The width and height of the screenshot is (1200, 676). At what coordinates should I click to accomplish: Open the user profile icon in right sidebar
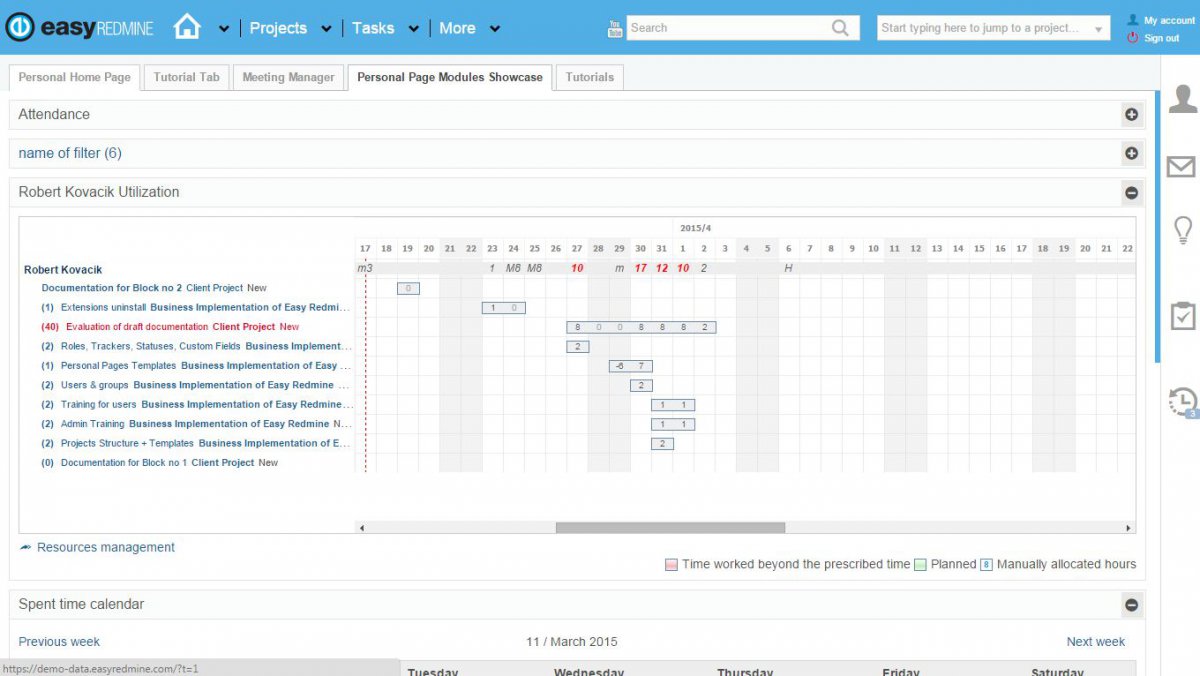tap(1182, 99)
